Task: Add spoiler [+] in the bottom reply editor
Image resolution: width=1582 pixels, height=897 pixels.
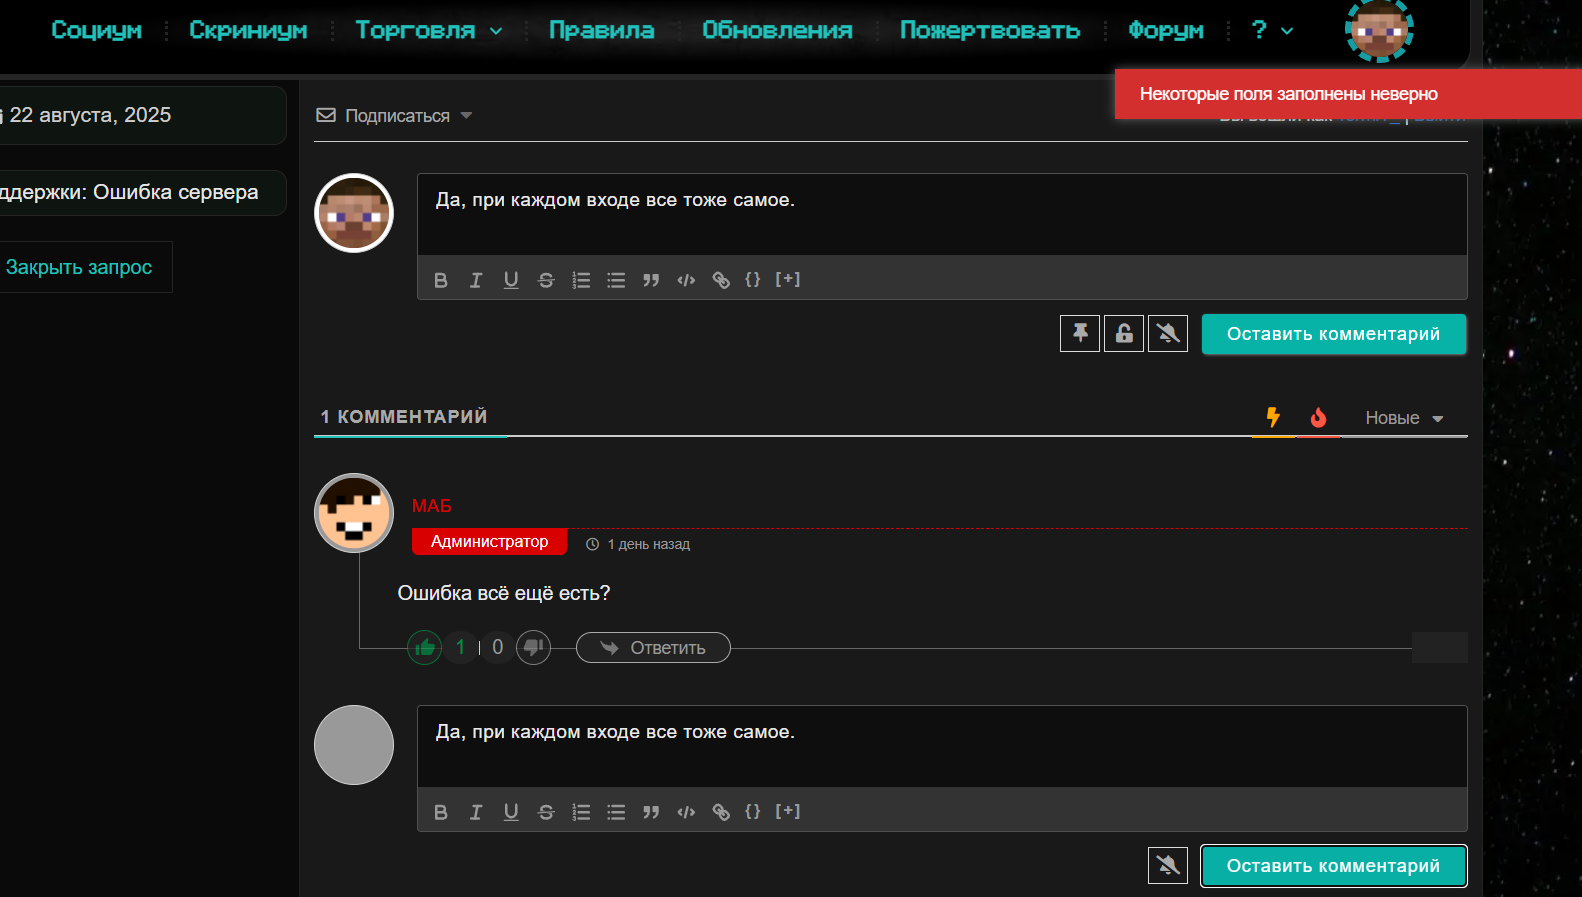Action: tap(788, 811)
